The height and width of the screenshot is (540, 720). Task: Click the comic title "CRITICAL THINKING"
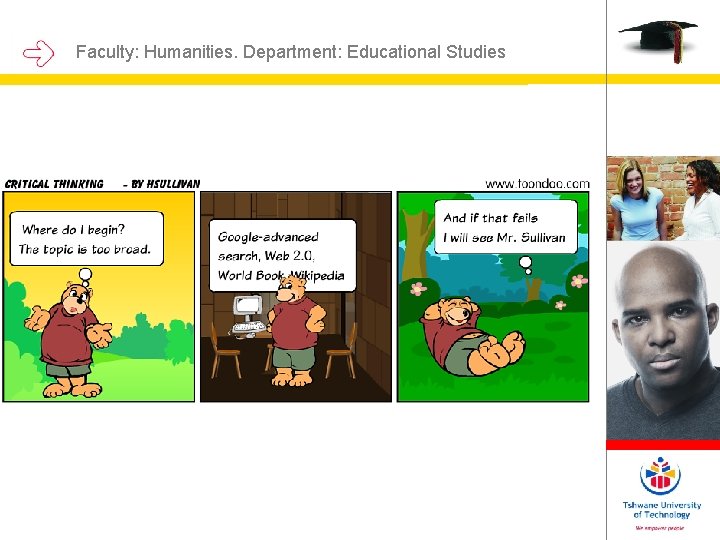[x=54, y=184]
